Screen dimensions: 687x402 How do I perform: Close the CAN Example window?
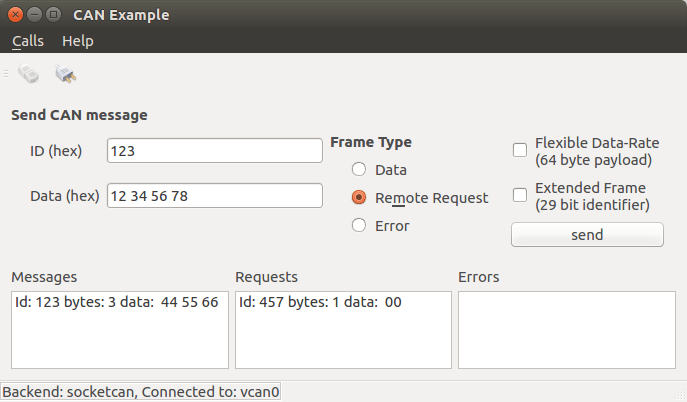pyautogui.click(x=16, y=15)
